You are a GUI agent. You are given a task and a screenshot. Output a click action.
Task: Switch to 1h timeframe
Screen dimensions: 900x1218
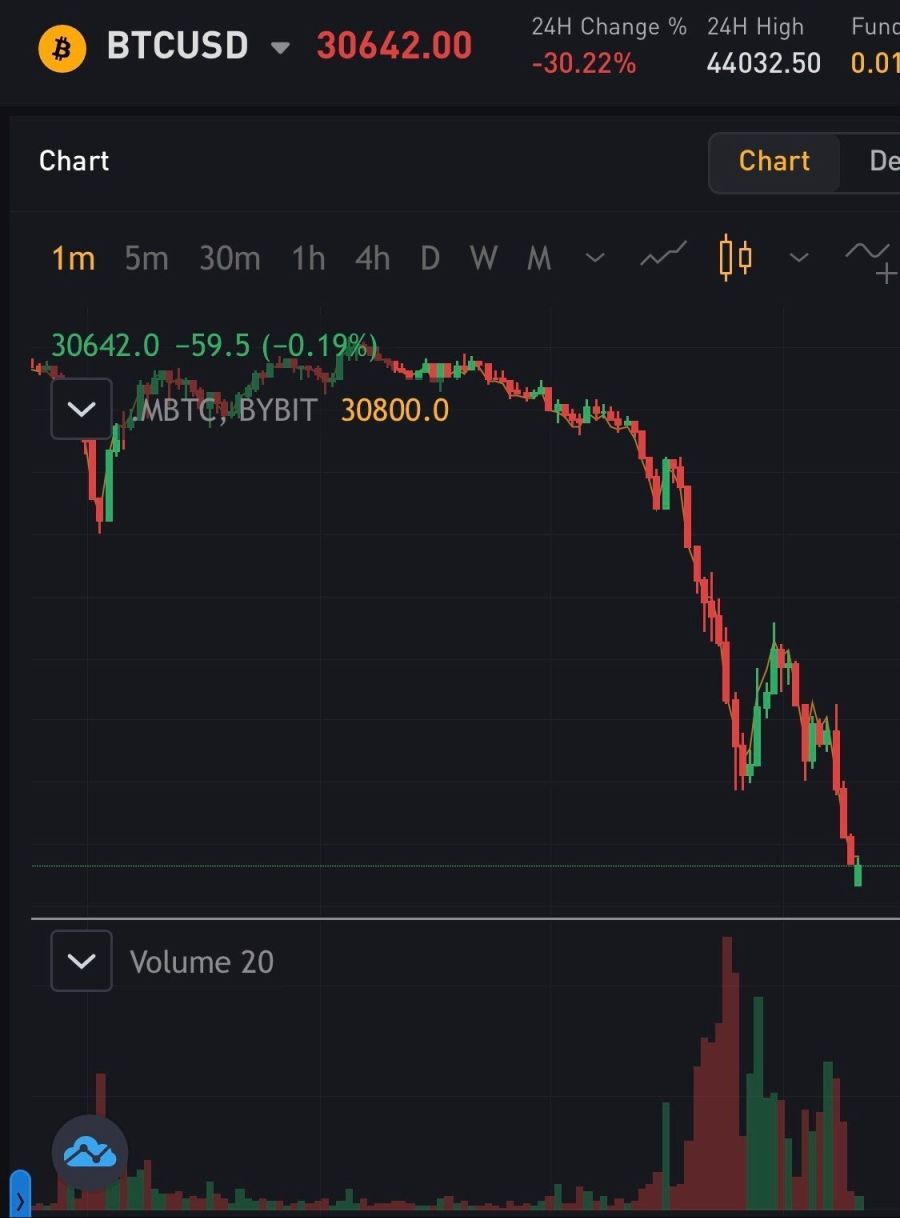click(308, 259)
